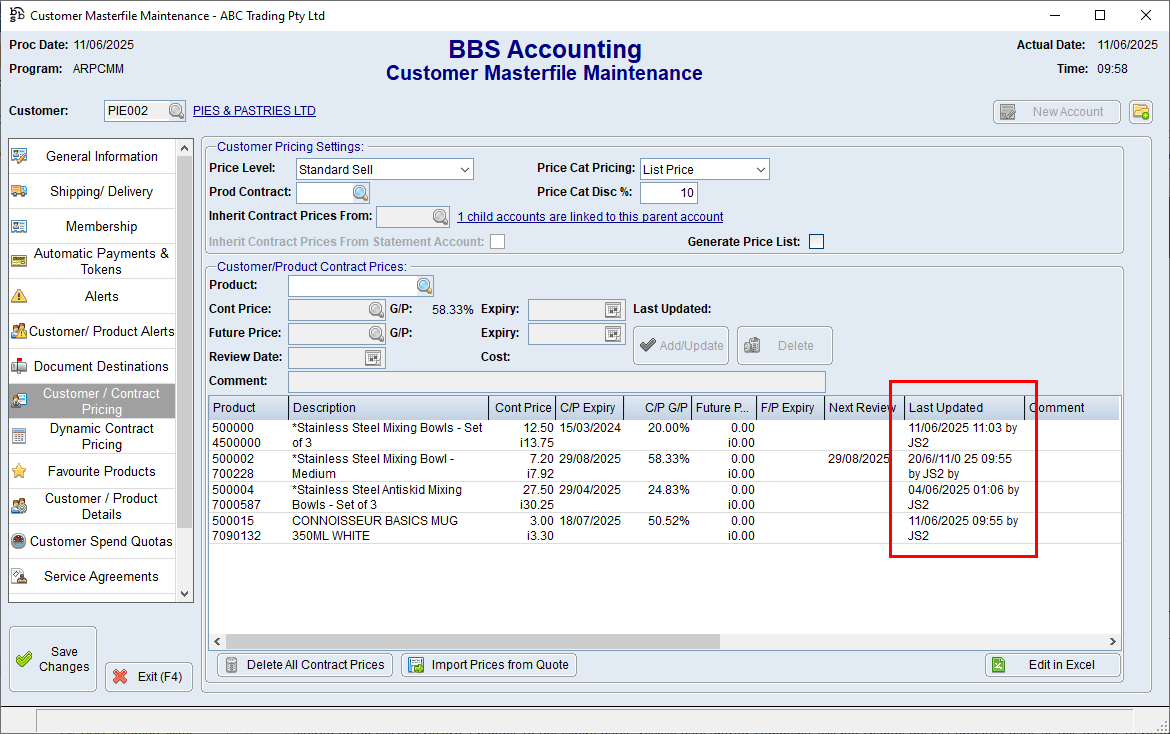Open the Review Date calendar picker

(x=374, y=357)
